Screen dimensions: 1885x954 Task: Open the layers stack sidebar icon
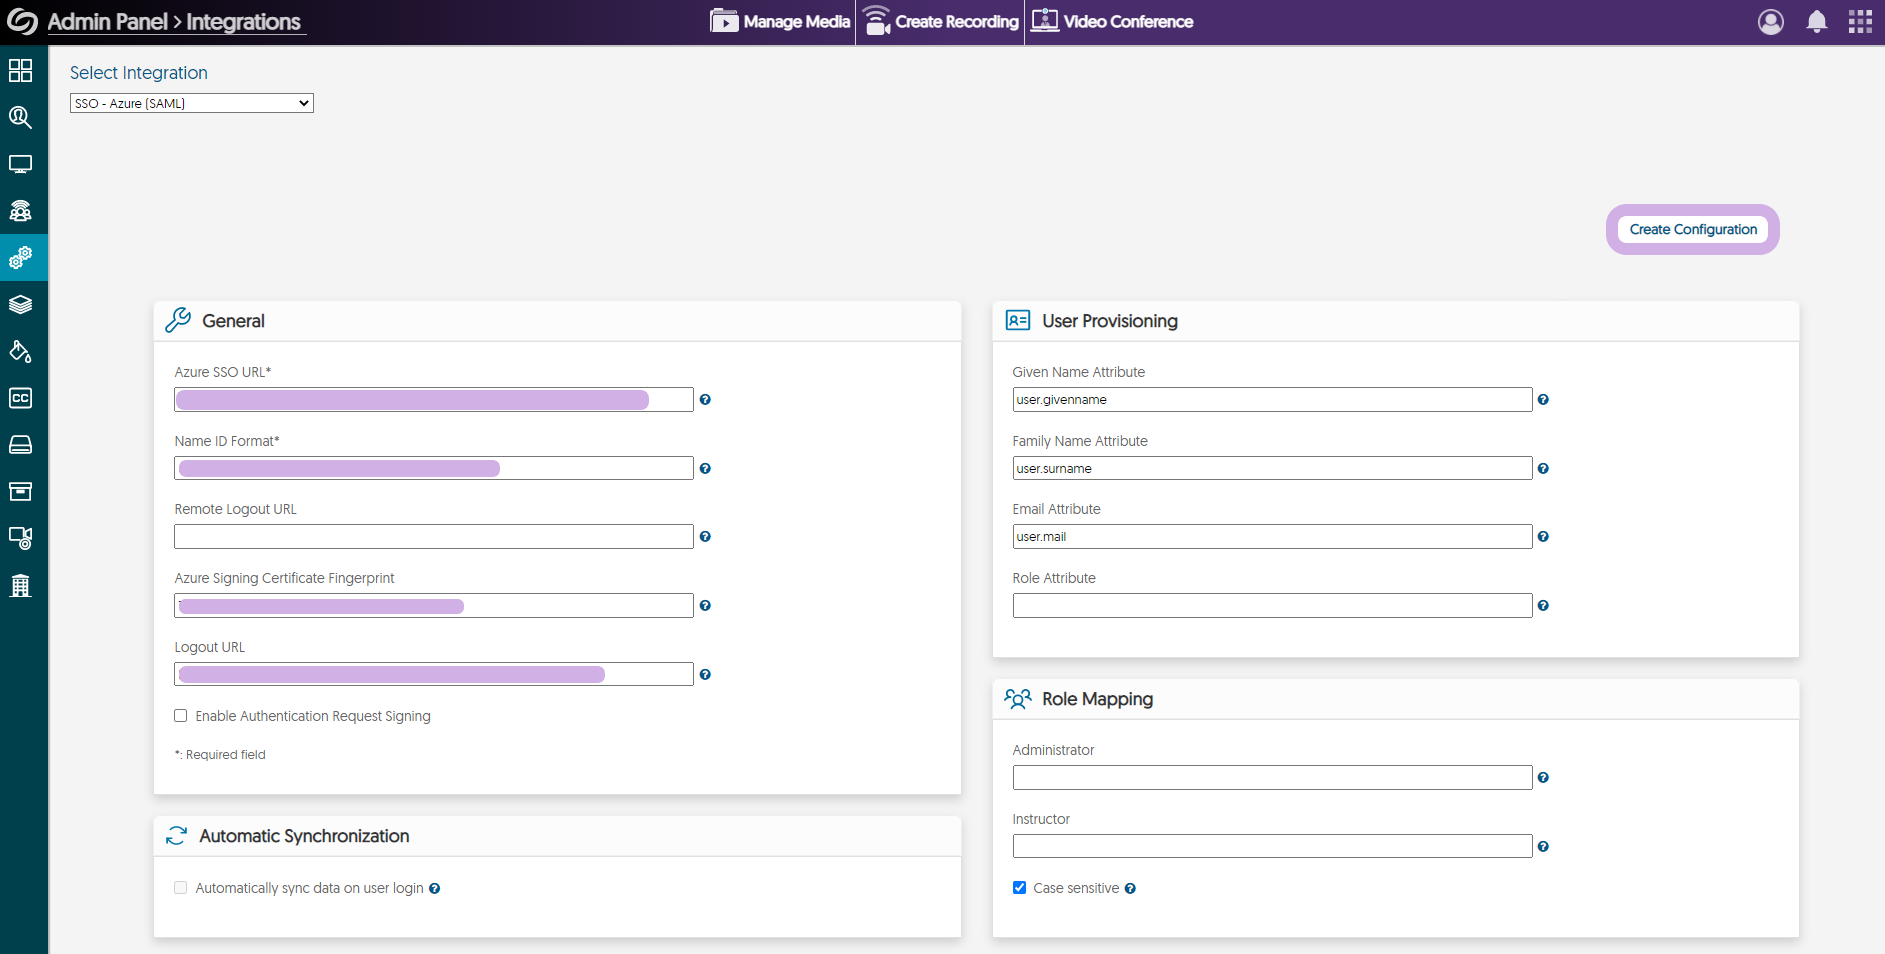tap(20, 305)
